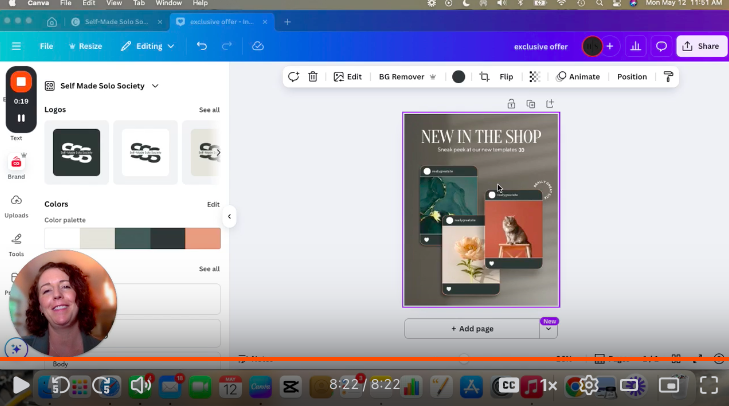The width and height of the screenshot is (729, 406).
Task: Select the cat photo on the canvas
Action: [513, 229]
